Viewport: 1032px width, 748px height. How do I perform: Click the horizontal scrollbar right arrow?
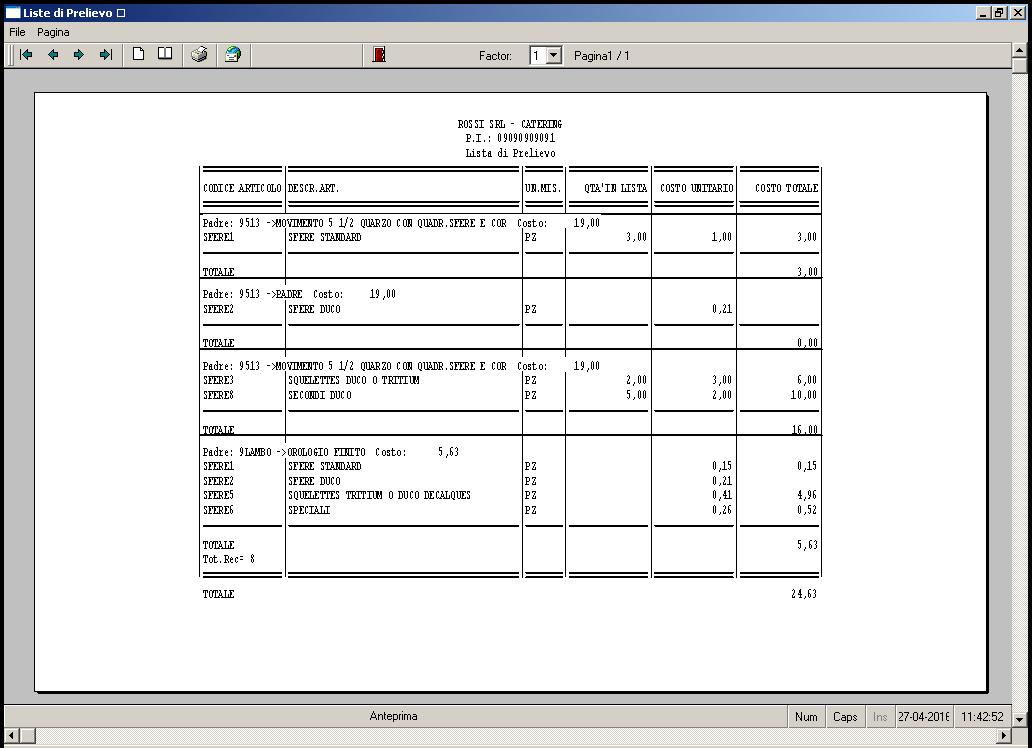1004,735
